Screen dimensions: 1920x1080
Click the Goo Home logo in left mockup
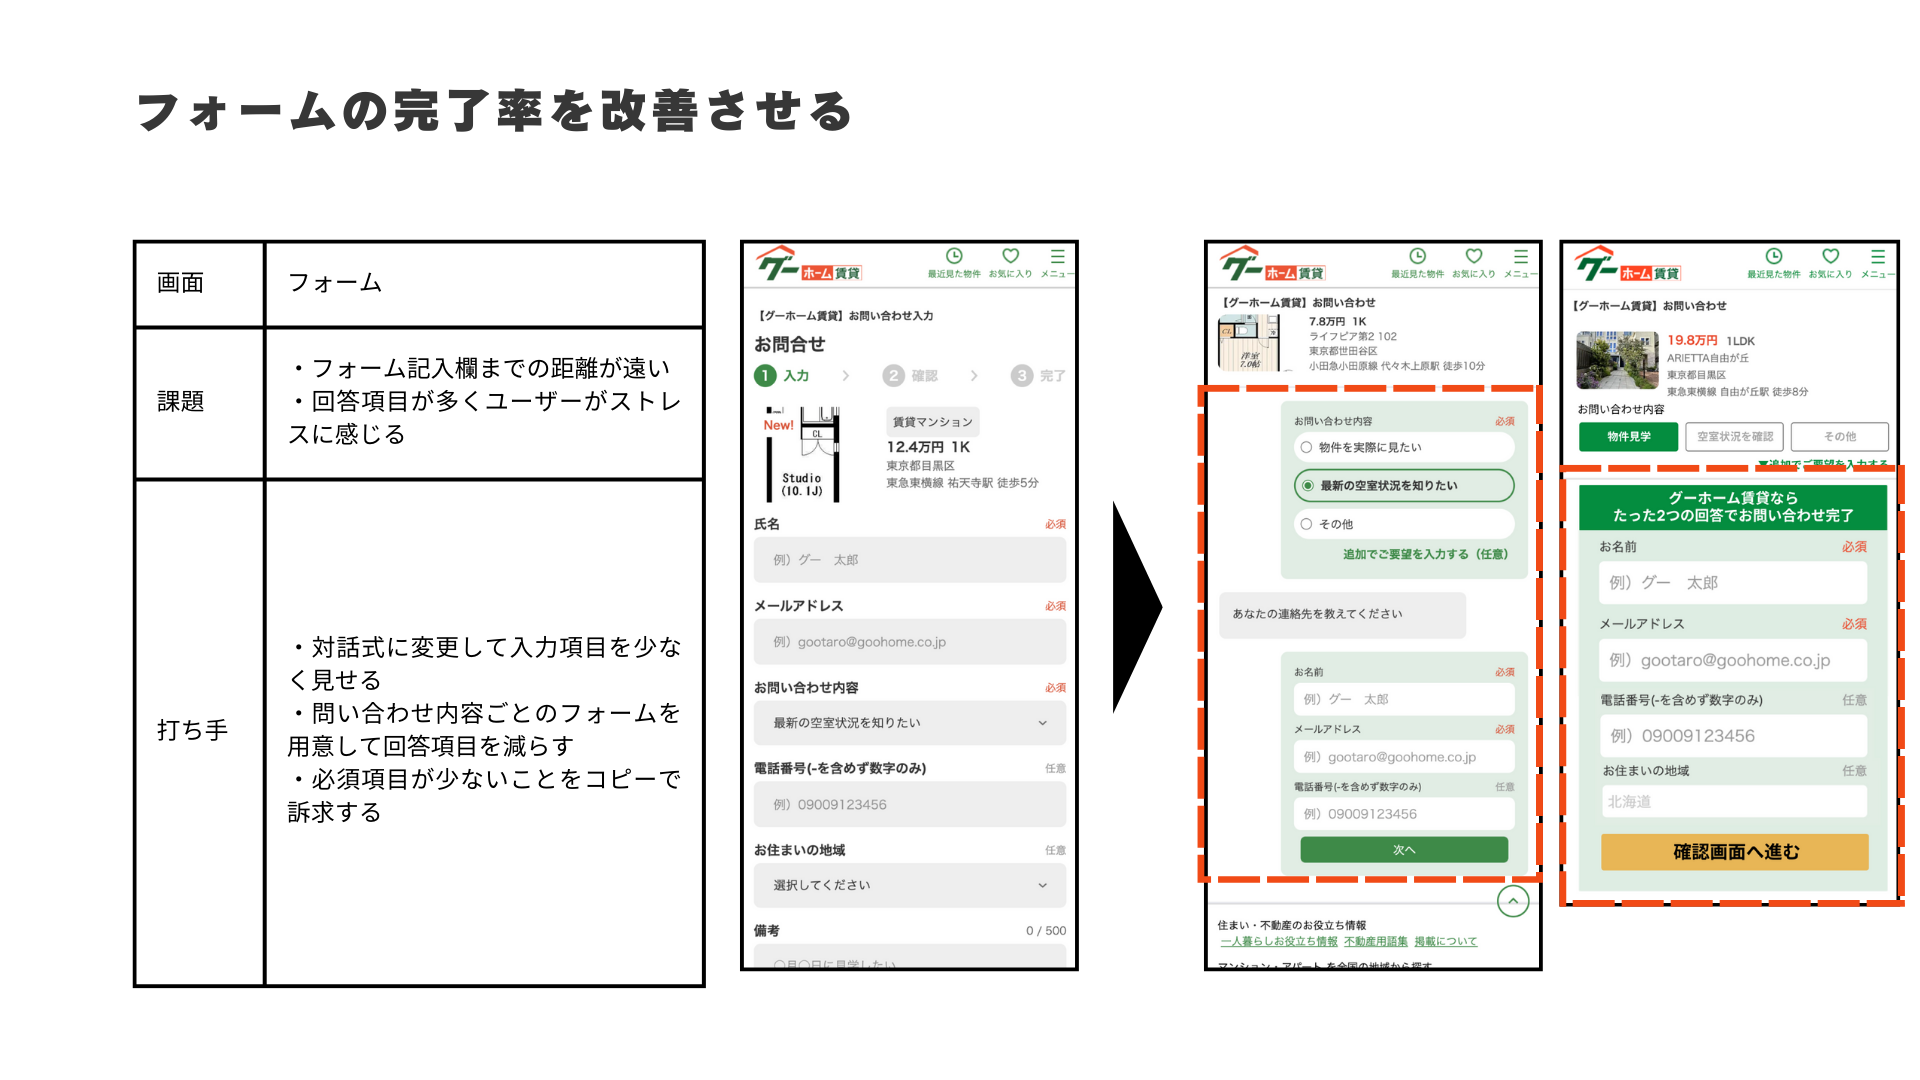coord(808,265)
